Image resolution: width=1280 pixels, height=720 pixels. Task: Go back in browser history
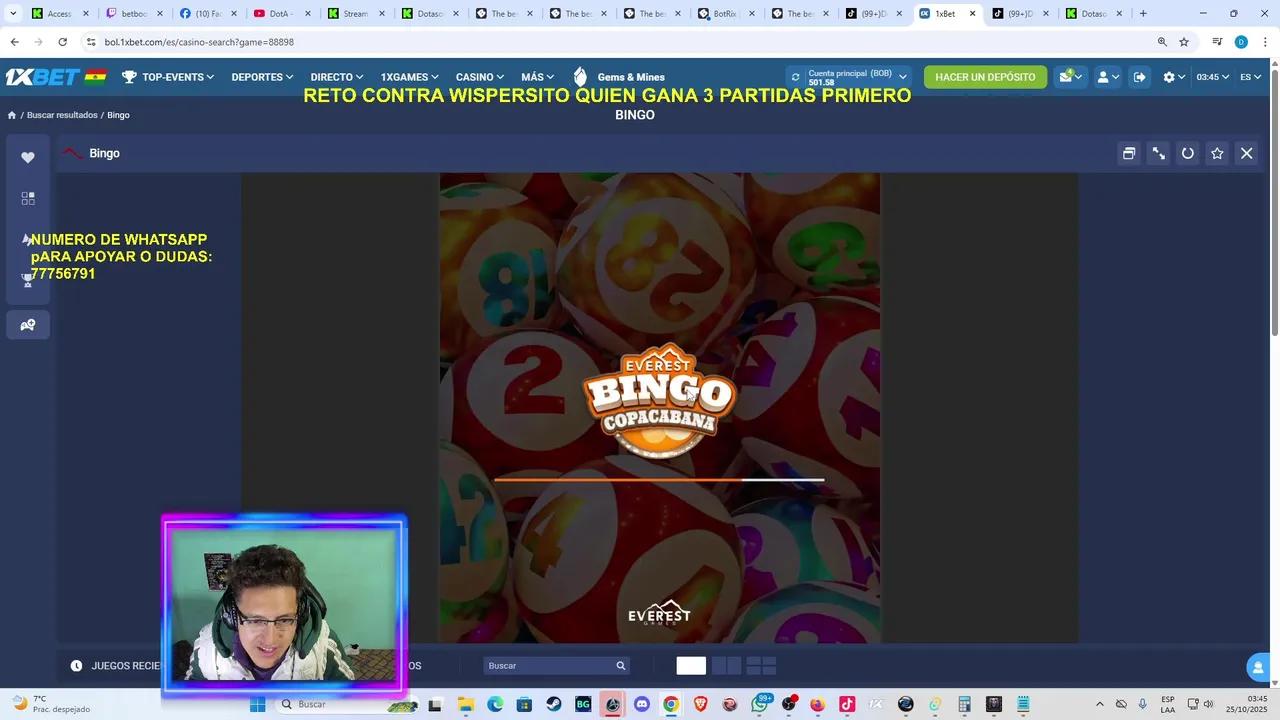point(14,42)
